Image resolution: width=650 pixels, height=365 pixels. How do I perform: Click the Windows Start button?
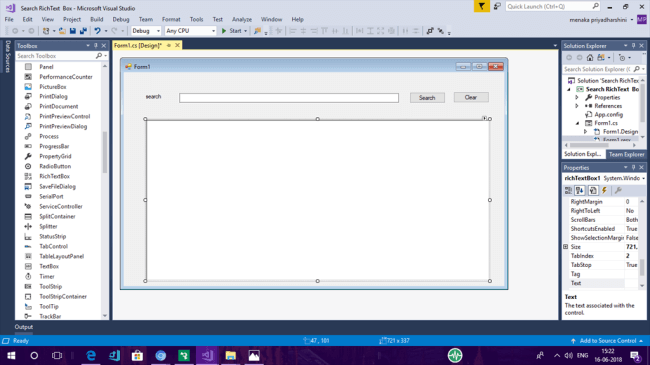pyautogui.click(x=11, y=355)
